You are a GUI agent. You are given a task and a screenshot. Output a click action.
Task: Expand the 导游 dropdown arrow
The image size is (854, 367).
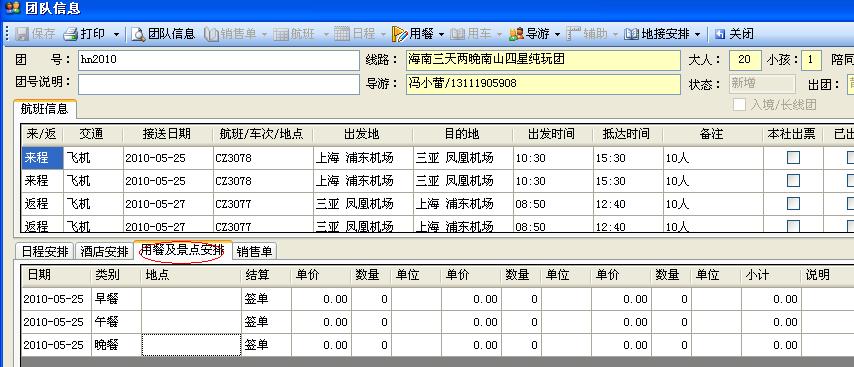(x=558, y=34)
